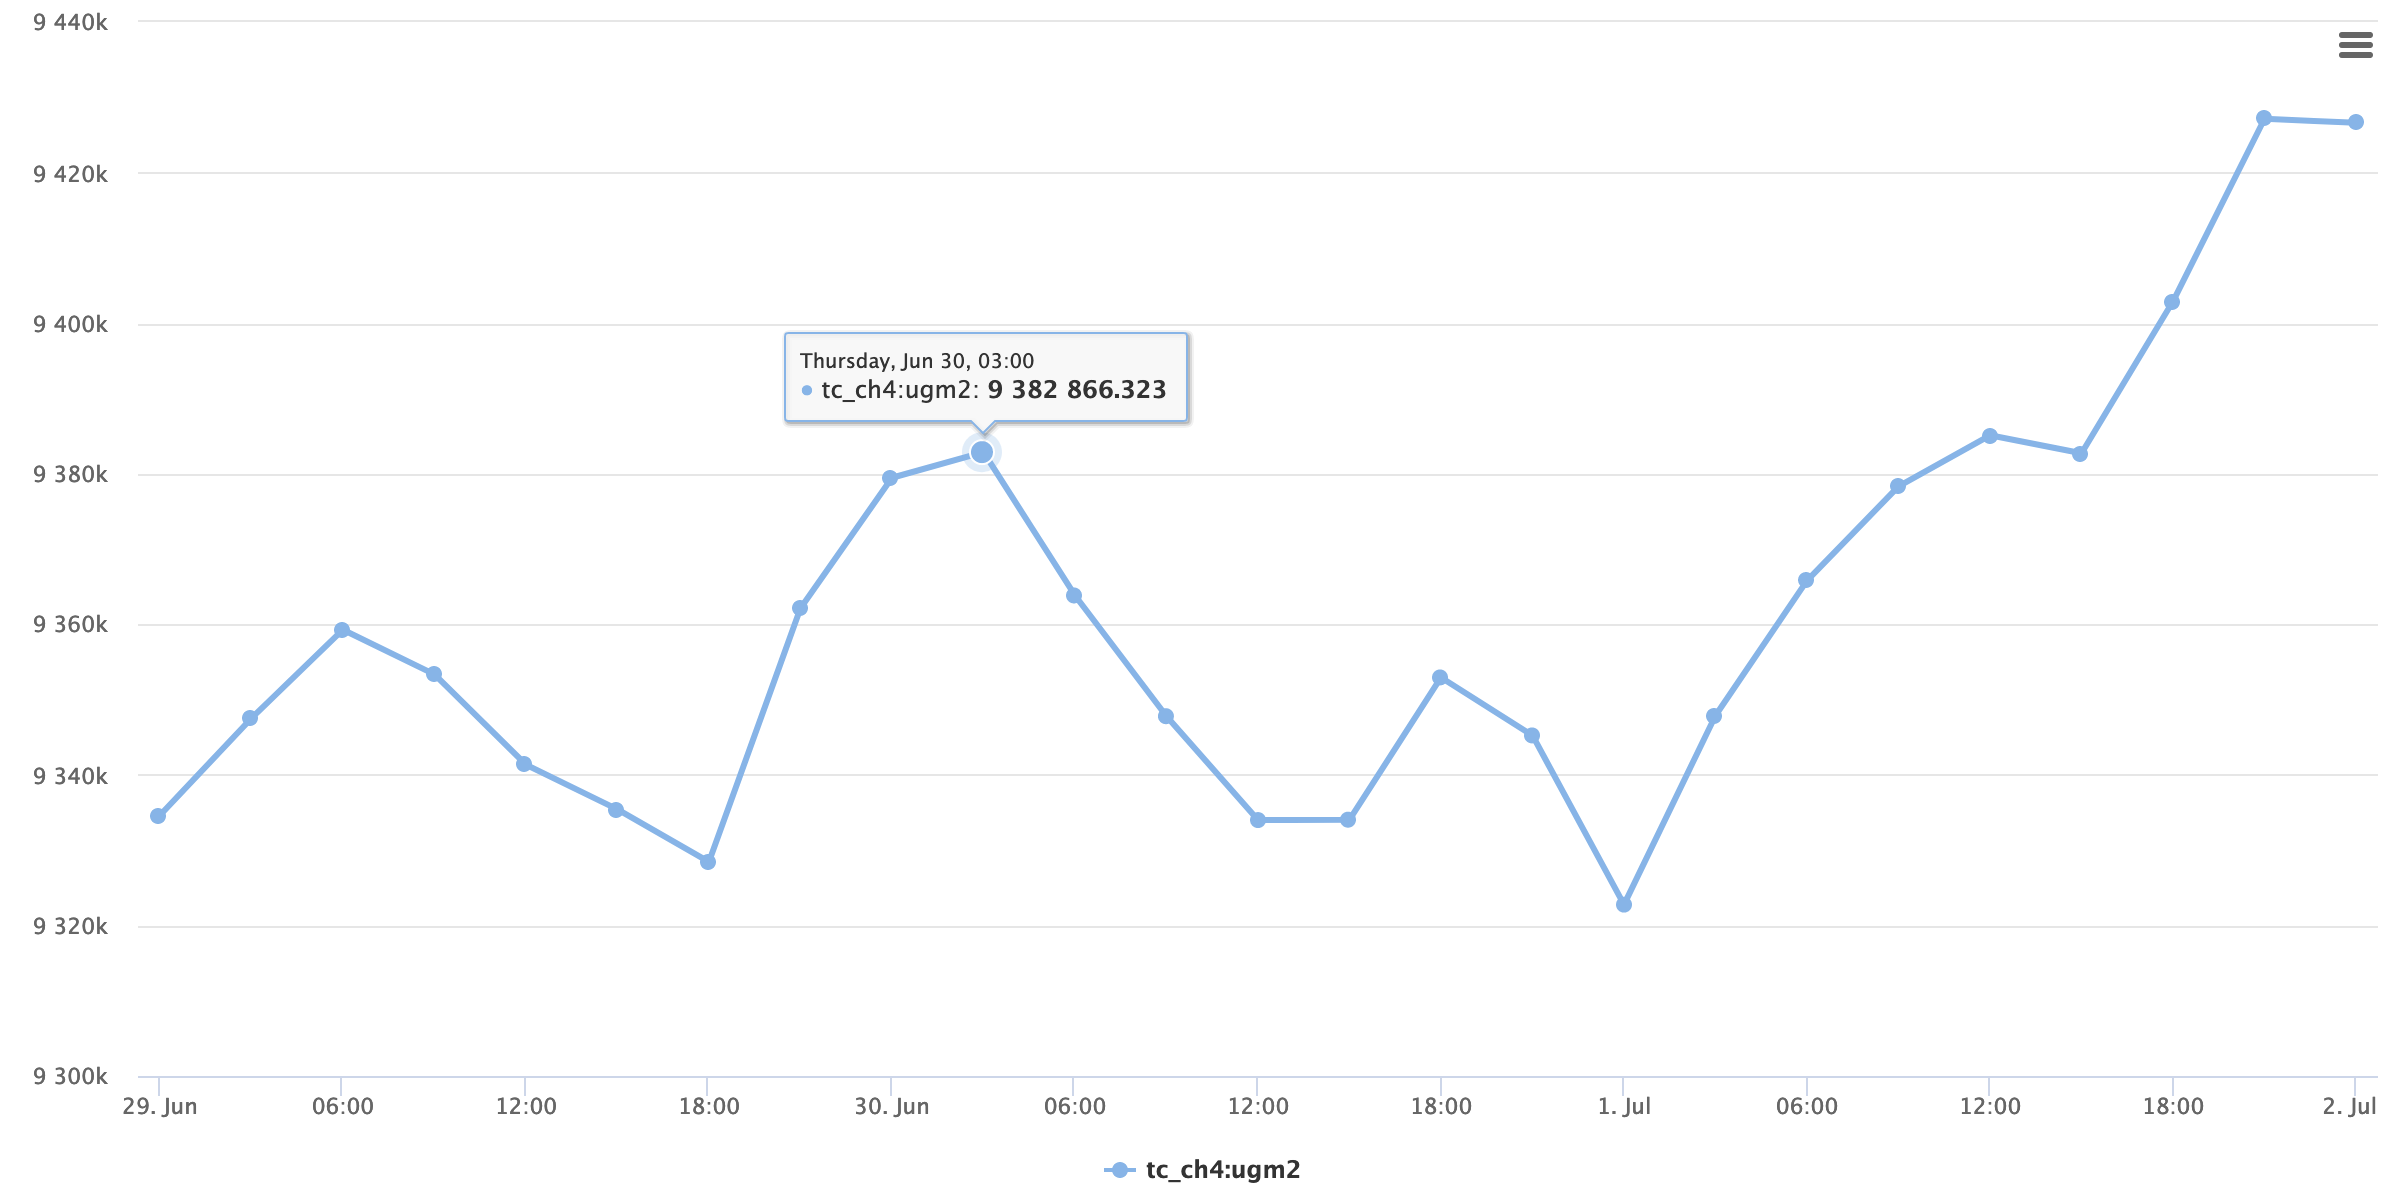Screen dimensions: 2404x1200
Task: Click the tooltip showing 9 382 866.323
Action: pyautogui.click(x=986, y=377)
